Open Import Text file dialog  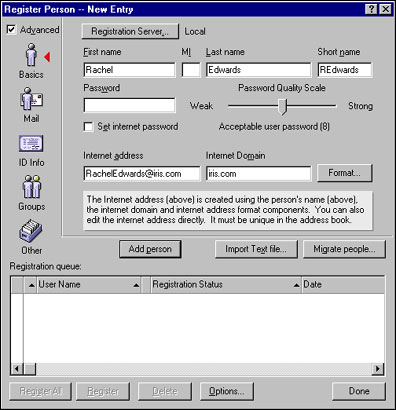(256, 249)
